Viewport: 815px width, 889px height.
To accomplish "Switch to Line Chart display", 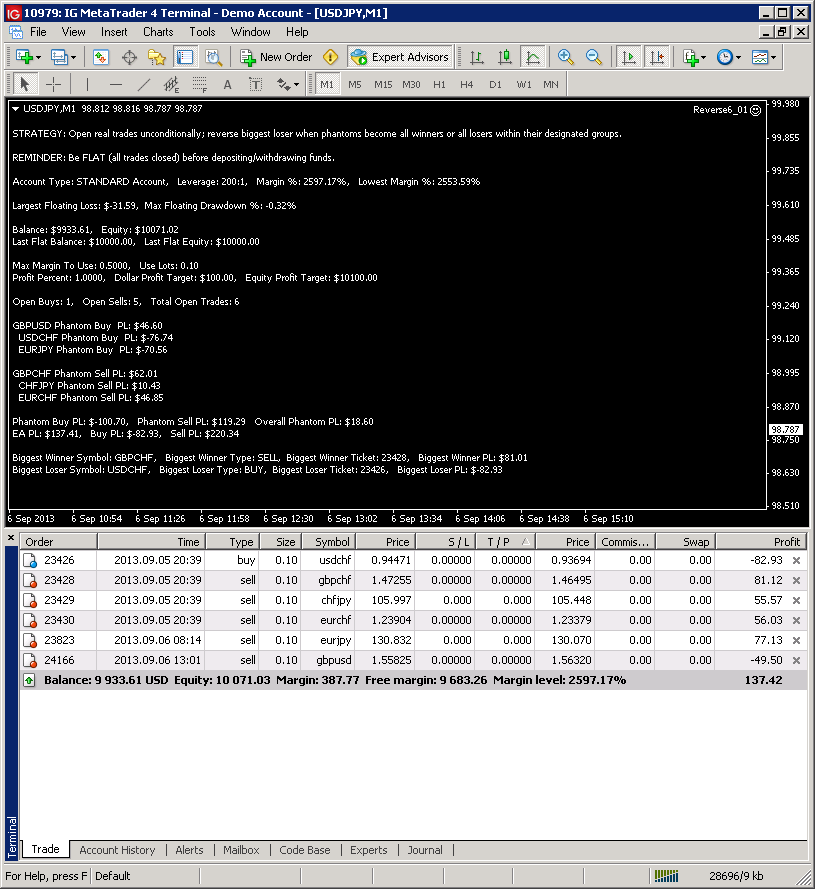I will [533, 57].
